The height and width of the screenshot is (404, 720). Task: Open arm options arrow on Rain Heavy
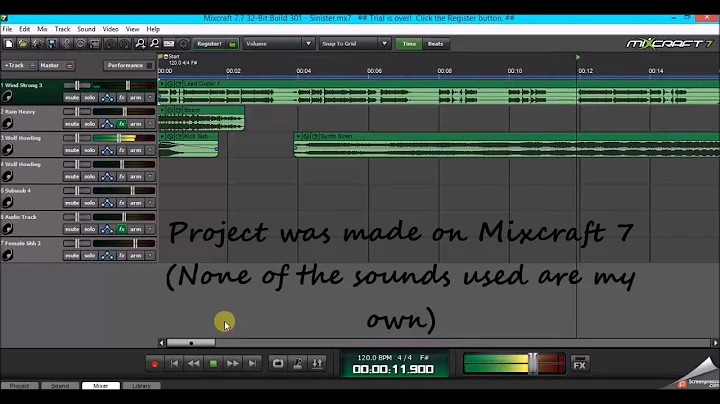150,123
